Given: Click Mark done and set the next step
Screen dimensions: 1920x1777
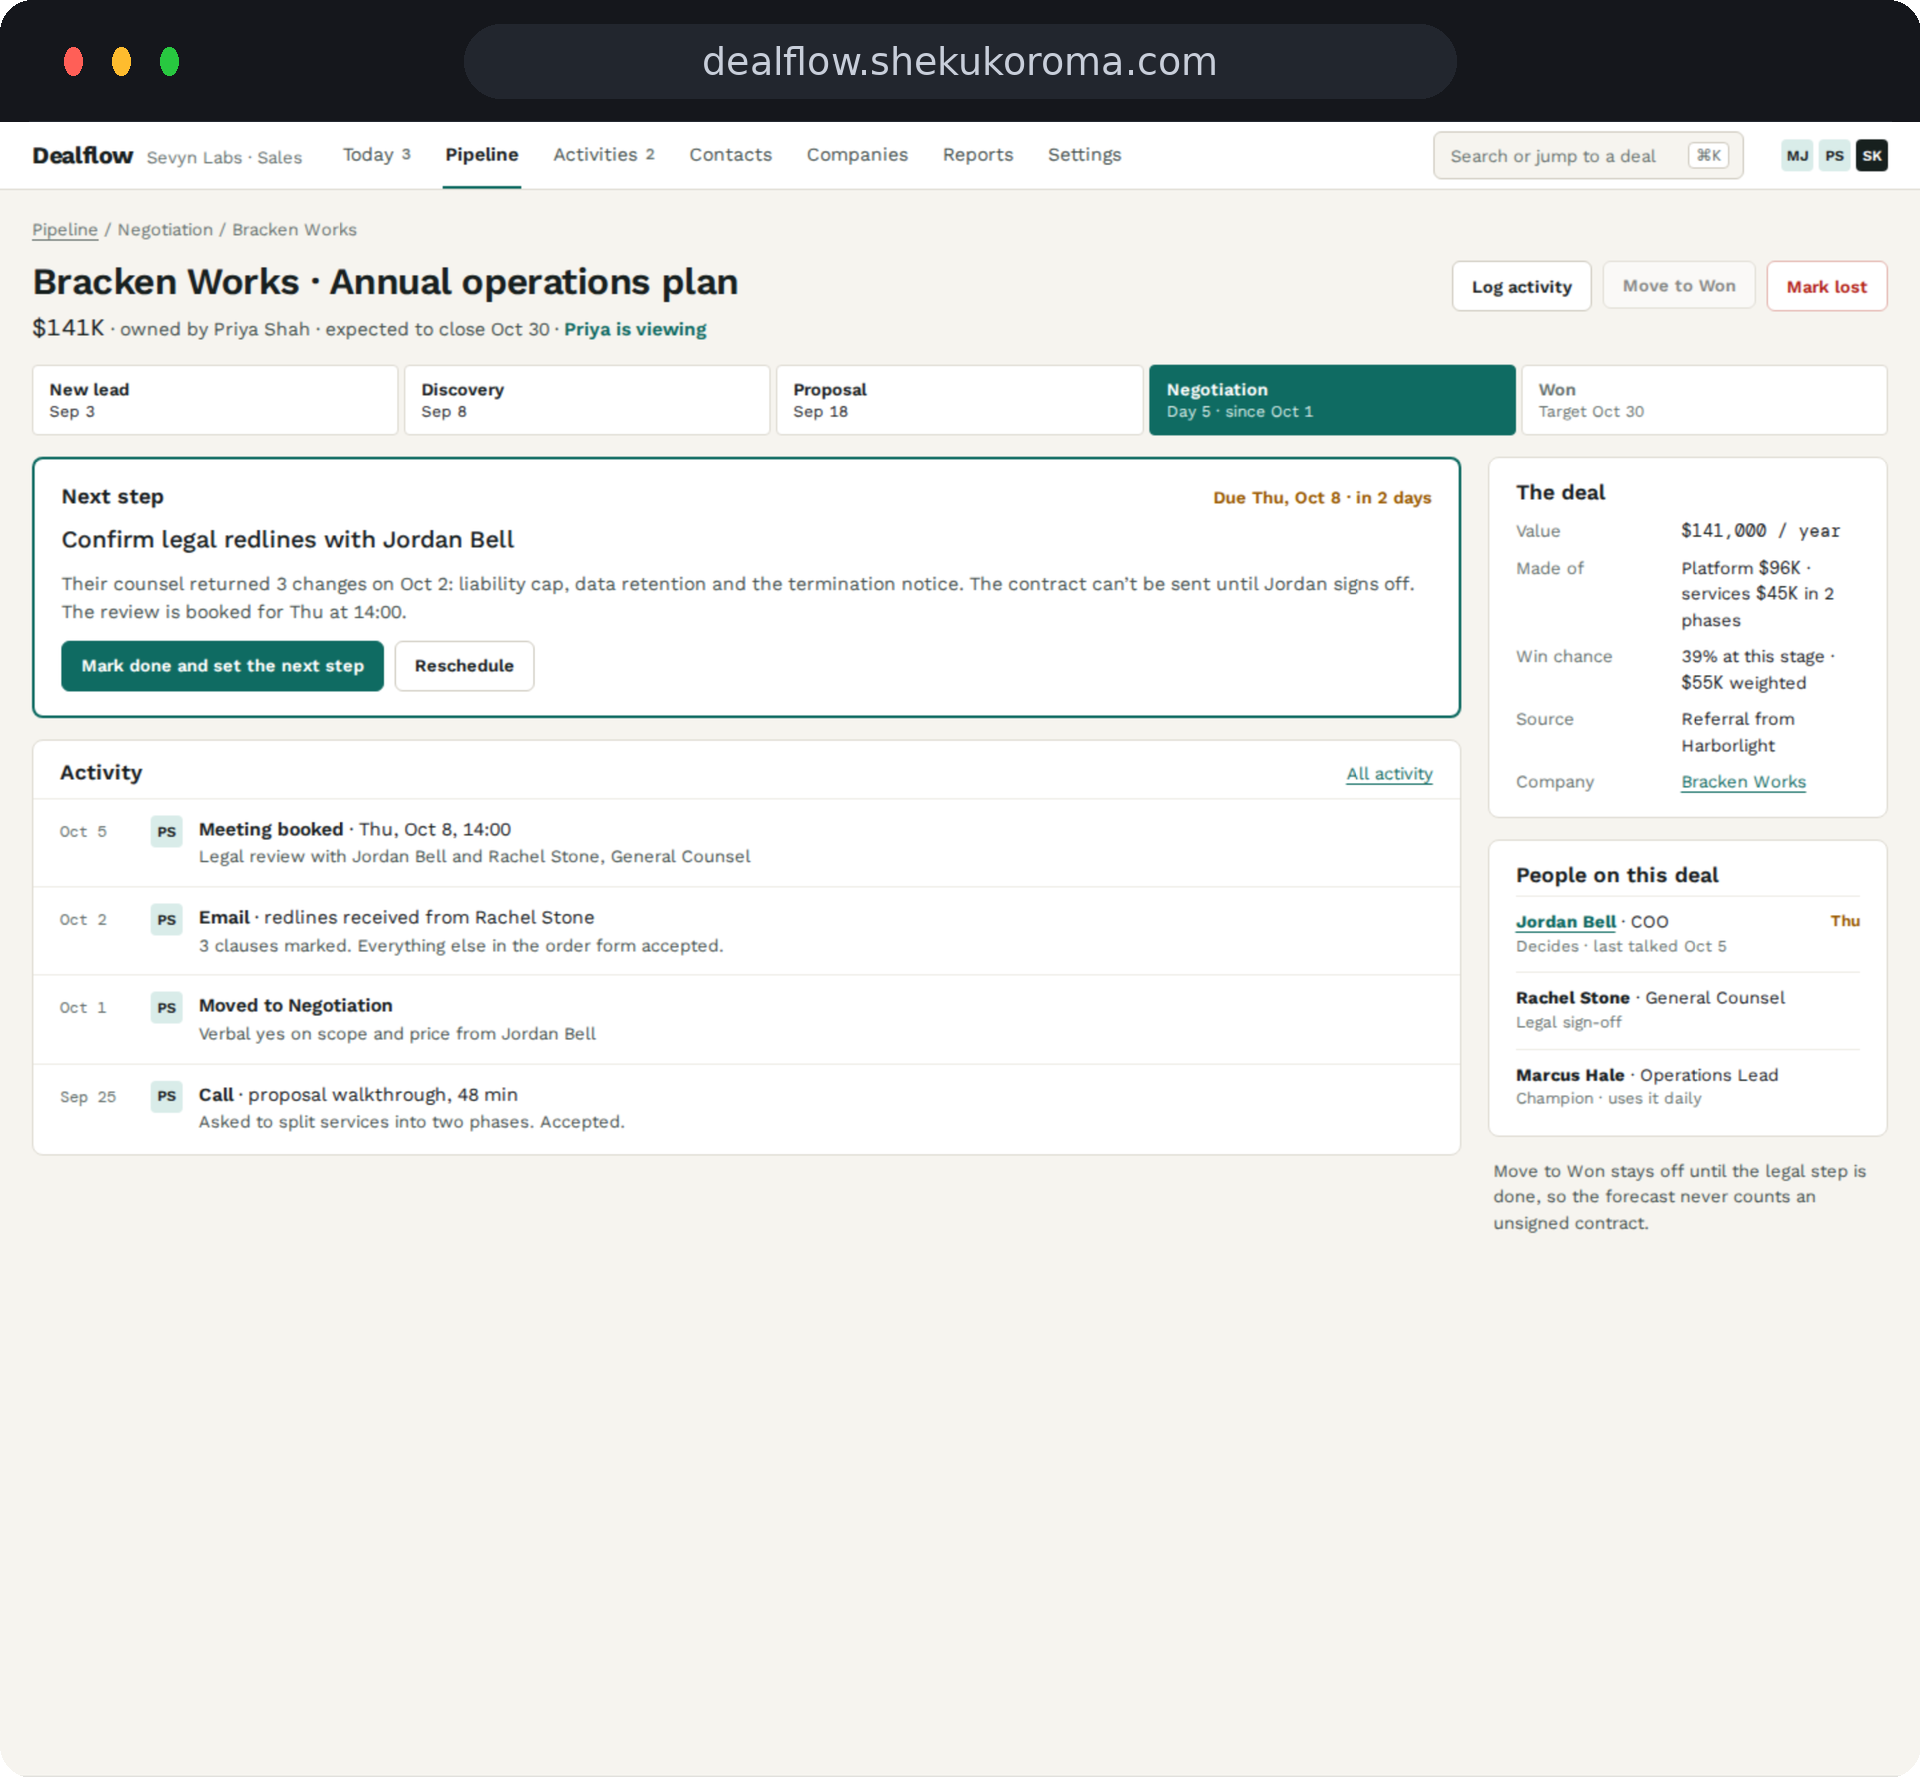Looking at the screenshot, I should tap(222, 666).
